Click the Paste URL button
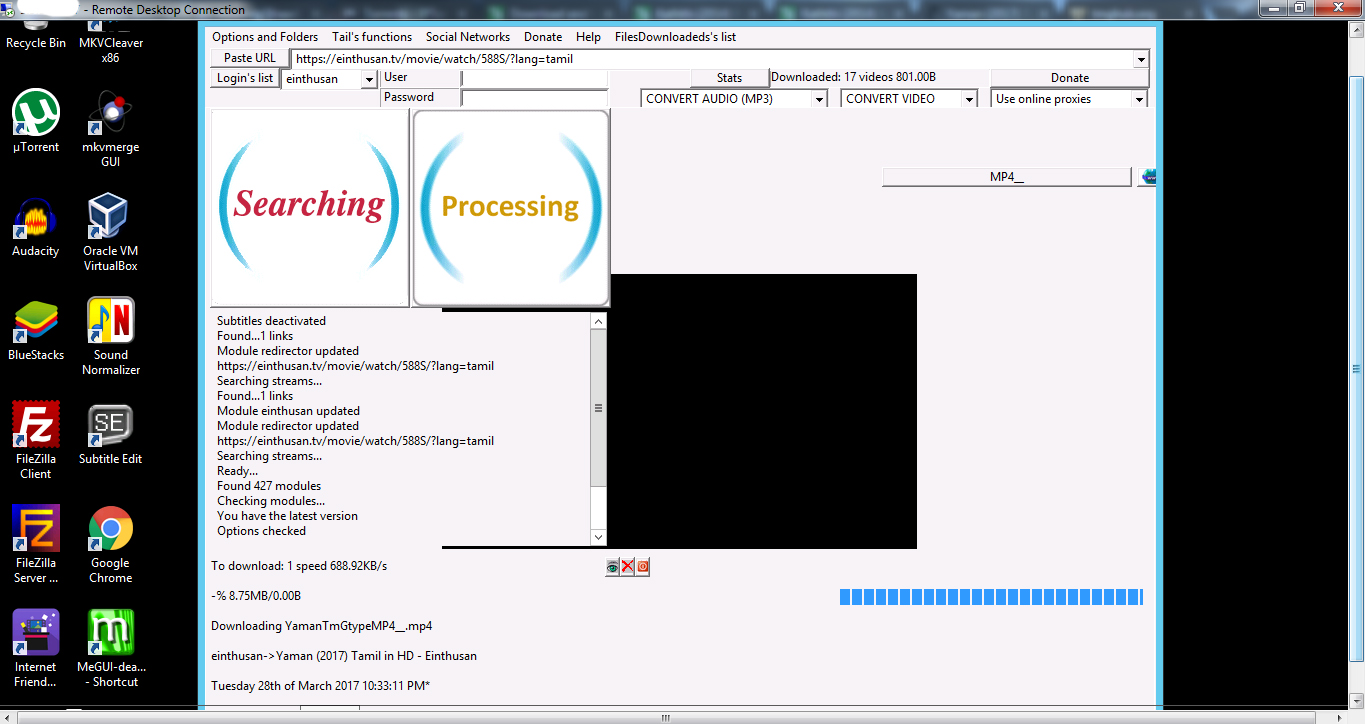 tap(249, 58)
